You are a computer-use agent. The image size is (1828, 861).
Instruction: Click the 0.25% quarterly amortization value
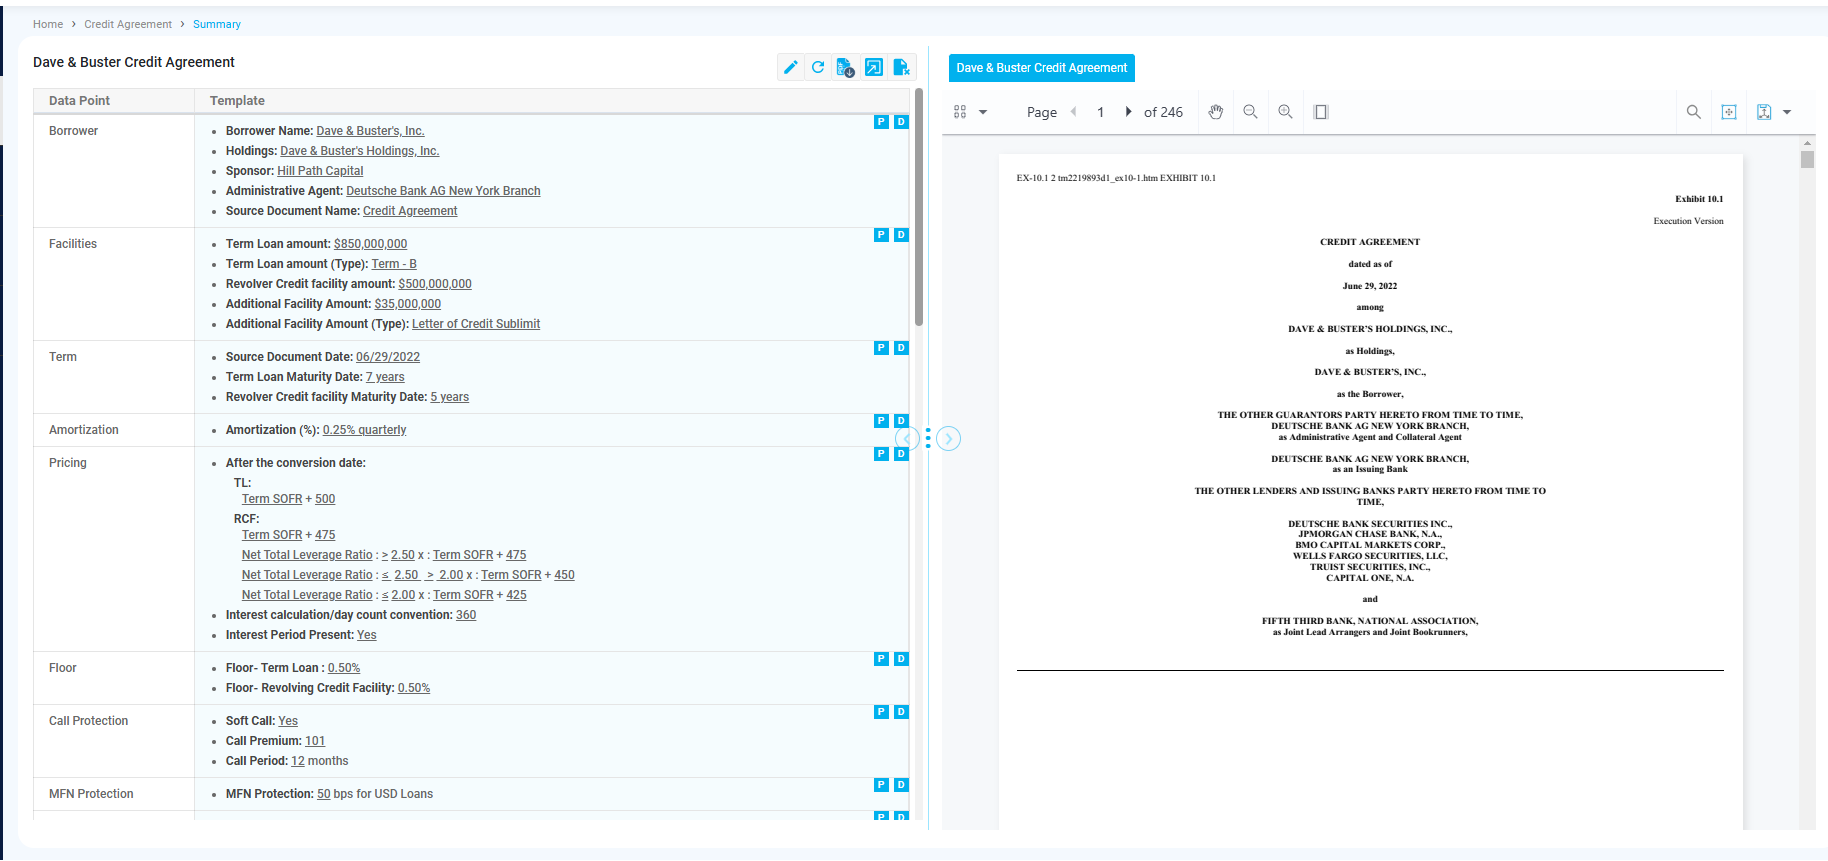click(364, 430)
